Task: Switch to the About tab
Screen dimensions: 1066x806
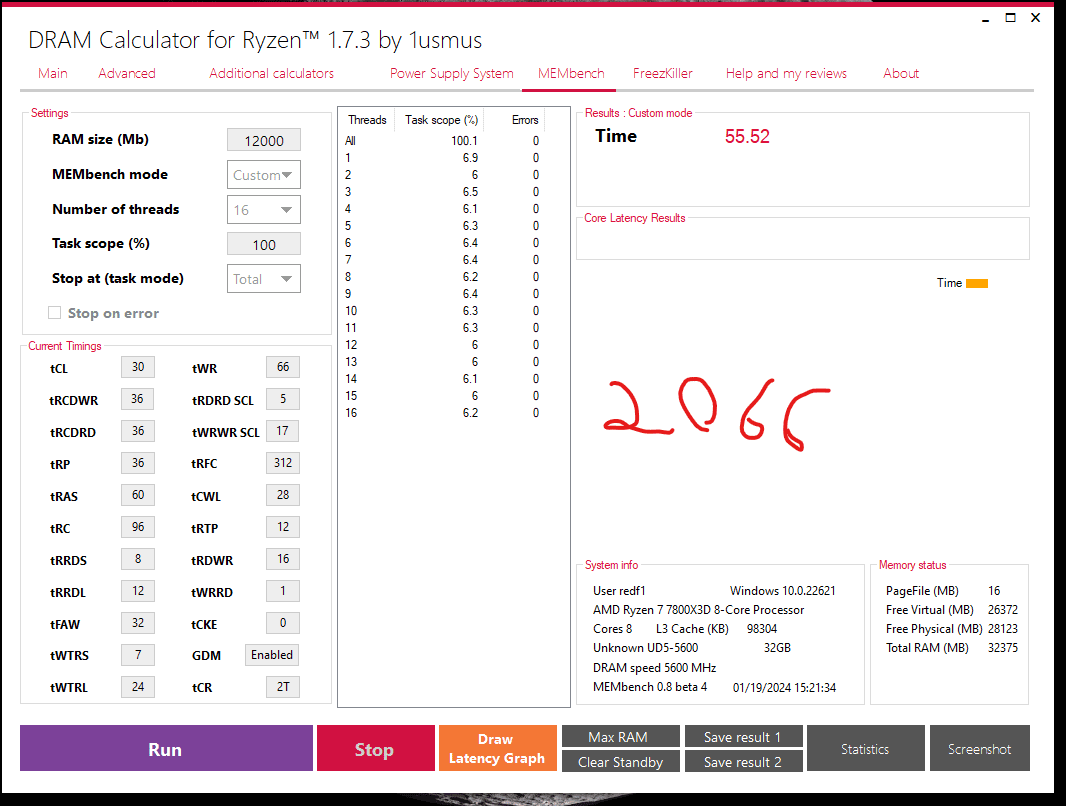Action: 901,73
